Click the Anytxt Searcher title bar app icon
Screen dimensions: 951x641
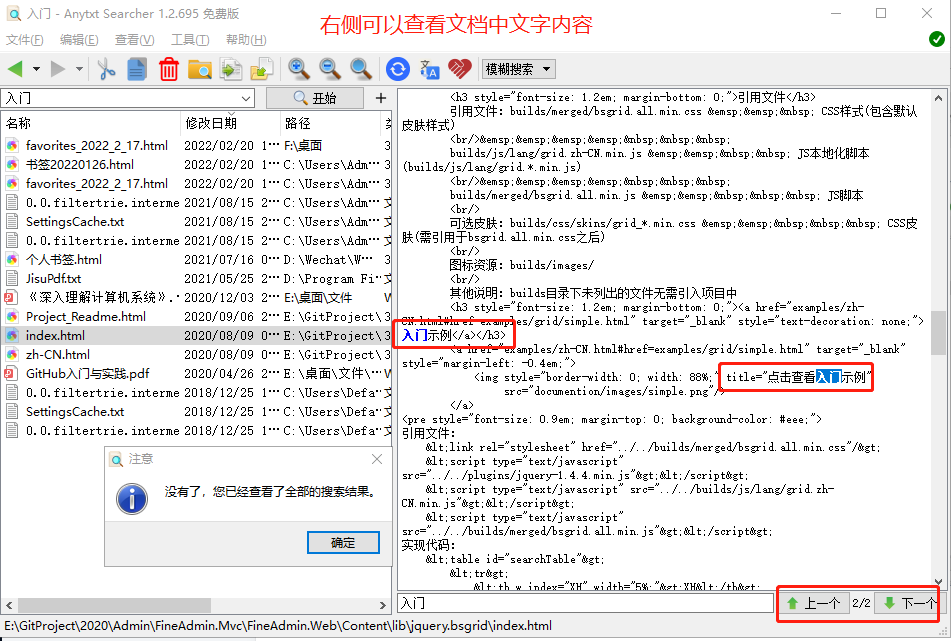click(13, 13)
